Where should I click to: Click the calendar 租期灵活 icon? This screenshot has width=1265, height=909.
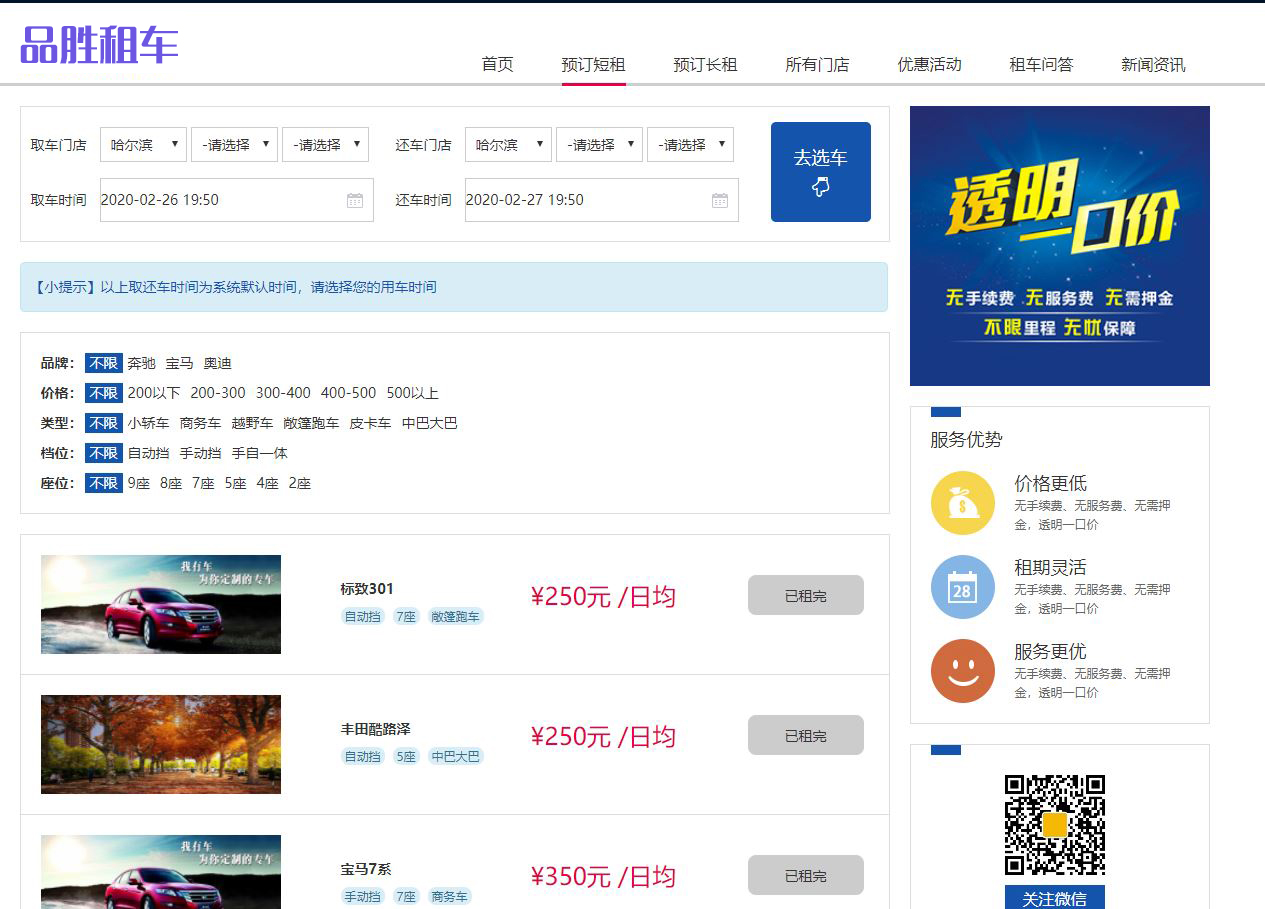click(x=962, y=587)
